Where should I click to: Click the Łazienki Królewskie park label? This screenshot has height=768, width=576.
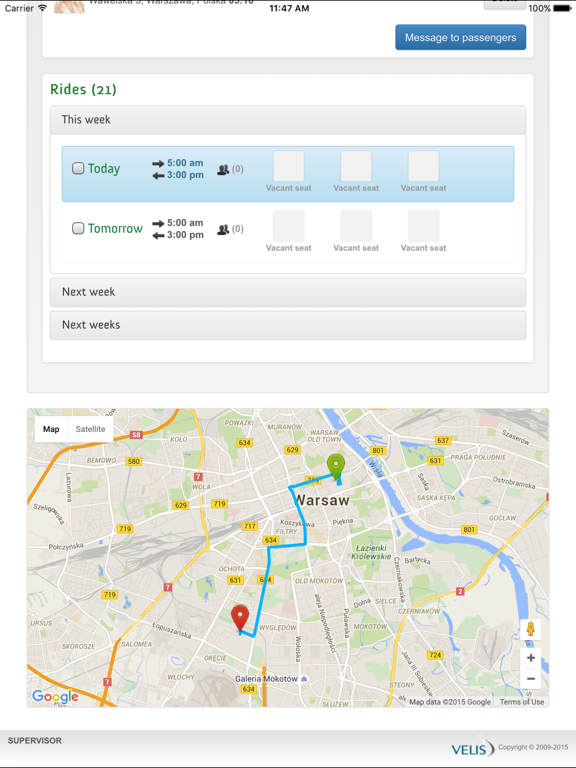371,552
